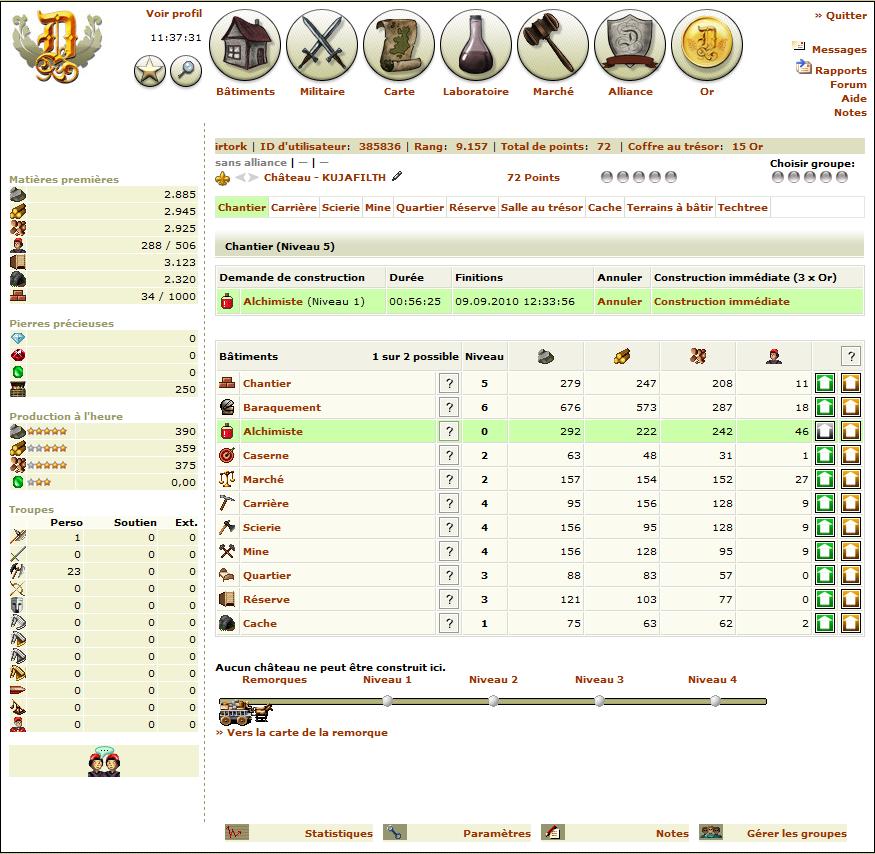Click the orange upgrade icon for Cache

850,623
